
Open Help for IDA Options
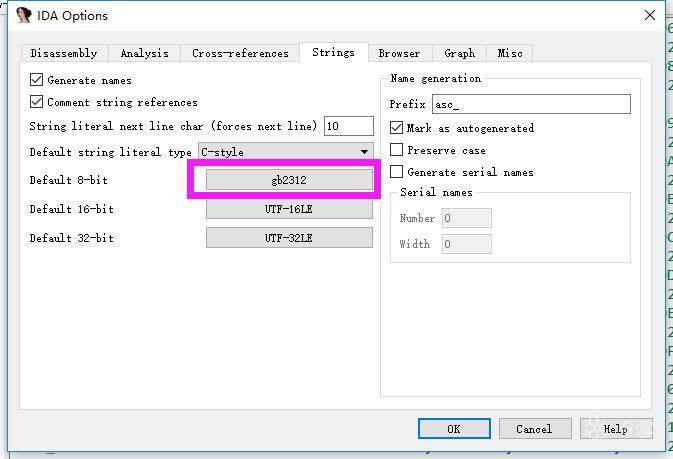tap(616, 429)
